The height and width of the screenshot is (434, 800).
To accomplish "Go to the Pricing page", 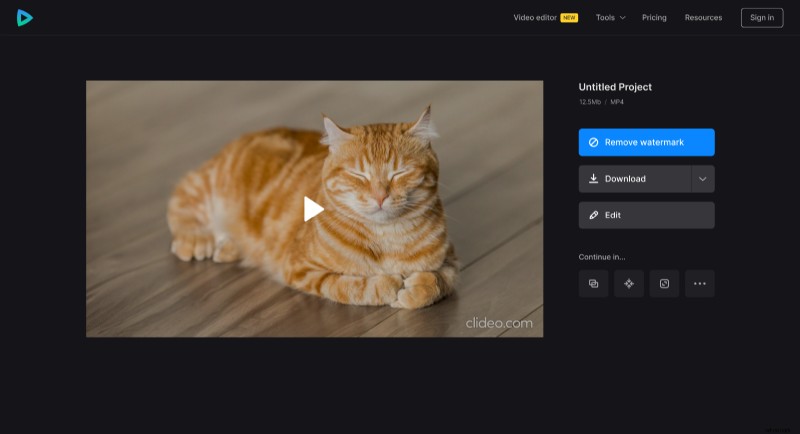I will coord(654,17).
